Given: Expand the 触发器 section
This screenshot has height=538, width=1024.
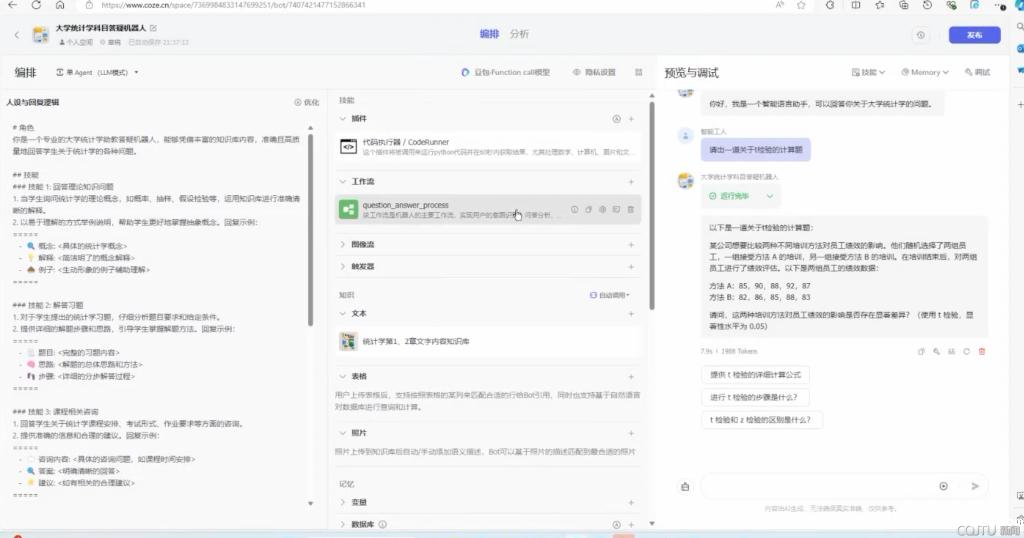Looking at the screenshot, I should pos(343,267).
